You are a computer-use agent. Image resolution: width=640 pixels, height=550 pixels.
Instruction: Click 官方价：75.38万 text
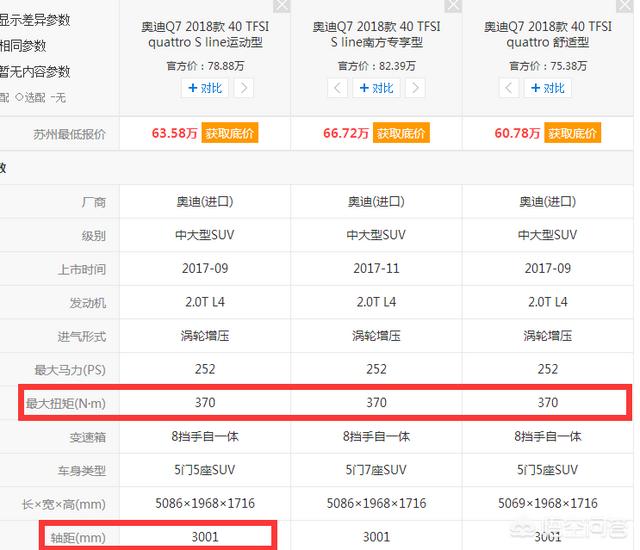point(548,66)
